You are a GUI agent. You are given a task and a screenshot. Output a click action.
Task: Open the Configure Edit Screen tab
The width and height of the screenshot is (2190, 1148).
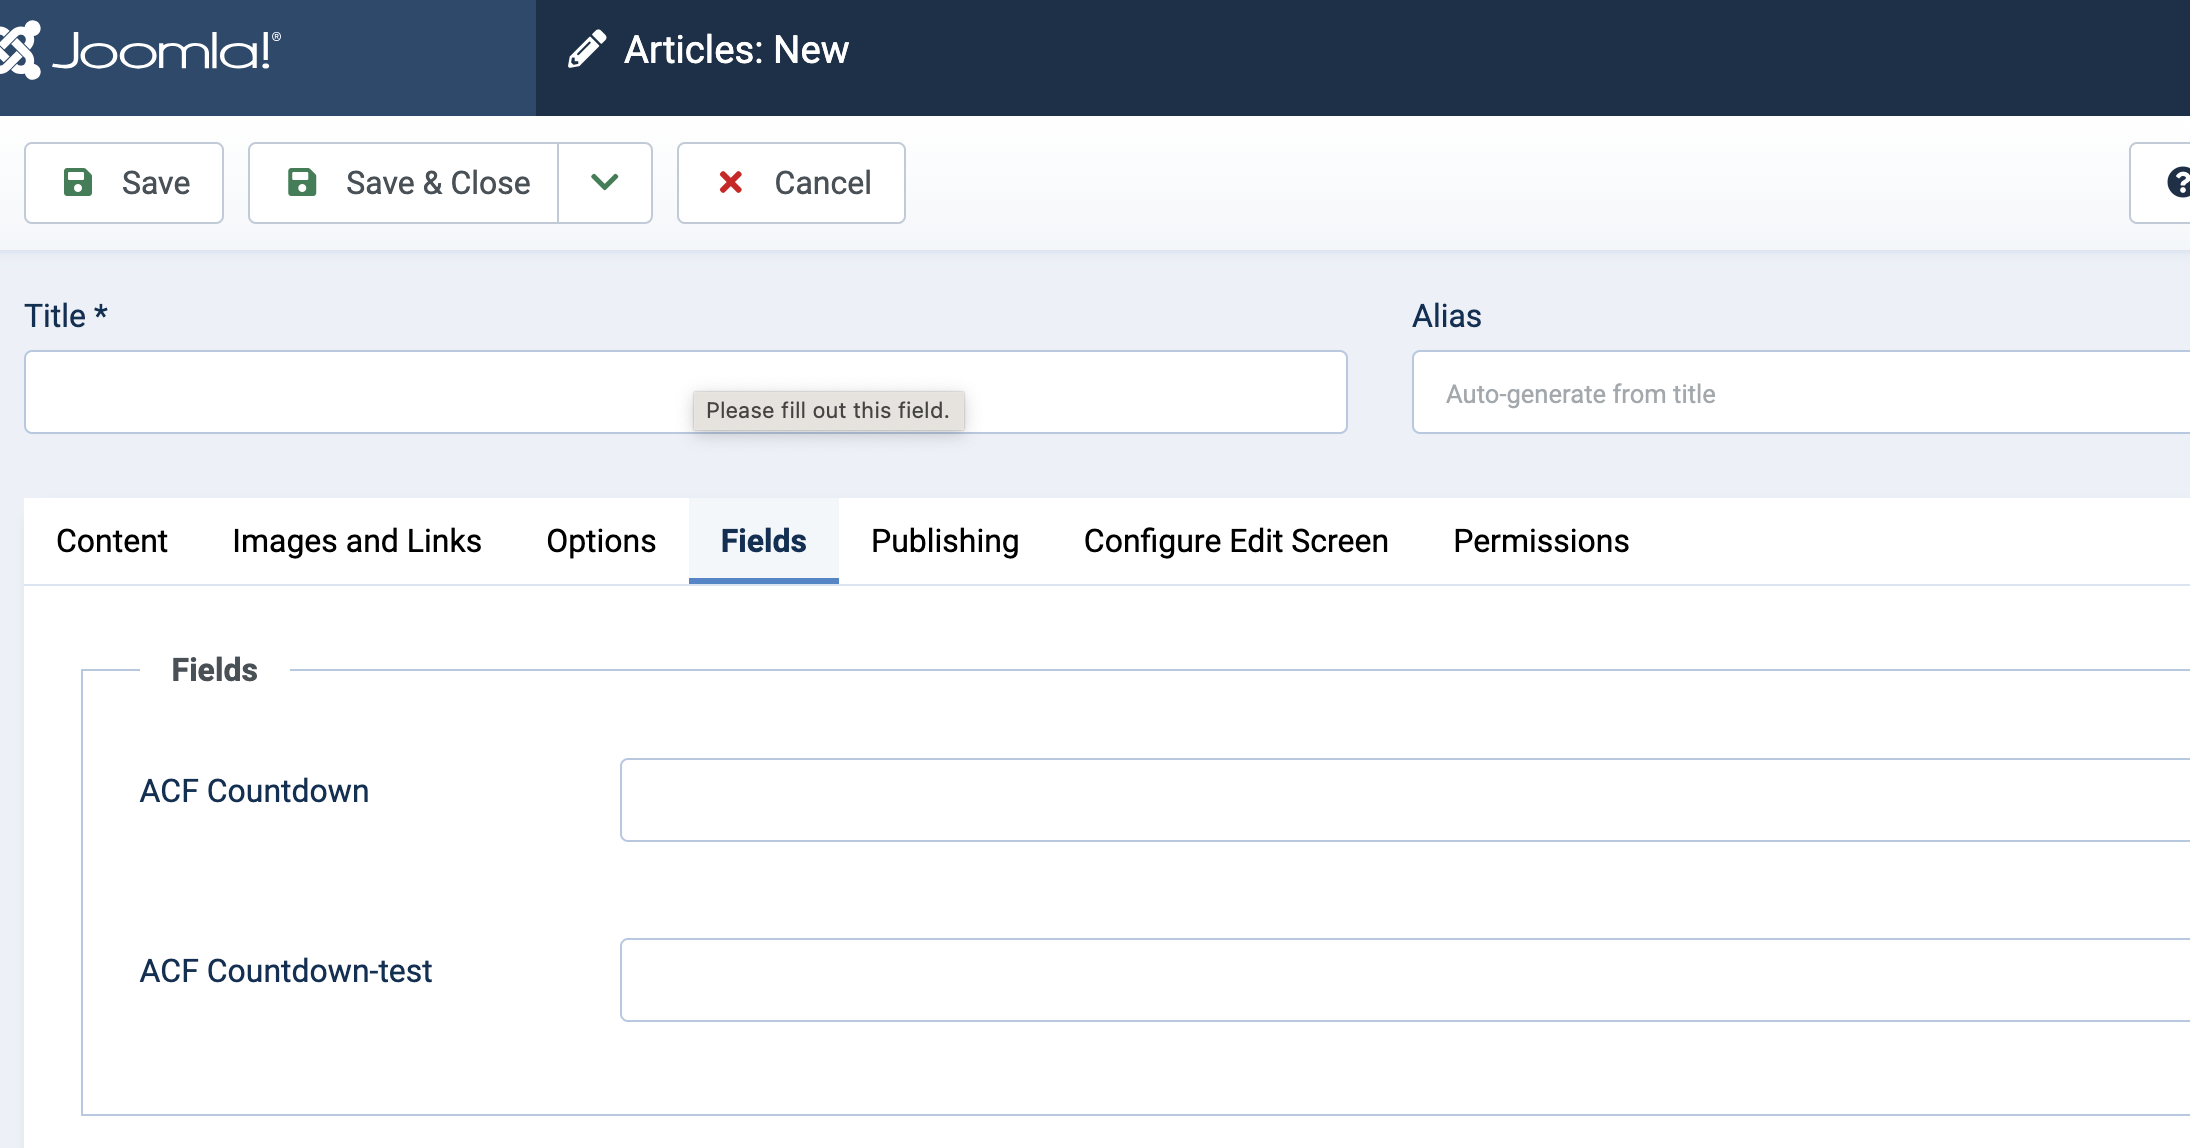tap(1236, 541)
